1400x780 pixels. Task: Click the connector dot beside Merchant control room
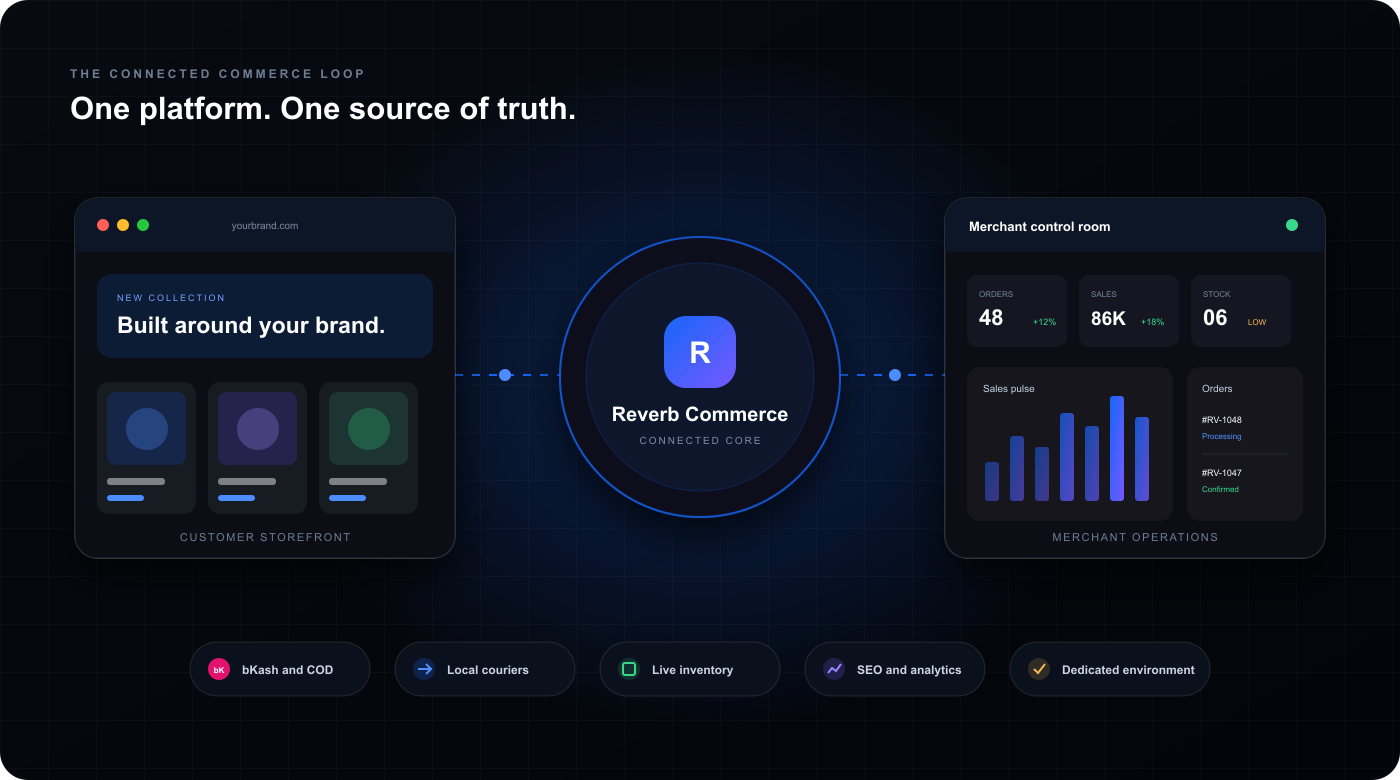895,375
